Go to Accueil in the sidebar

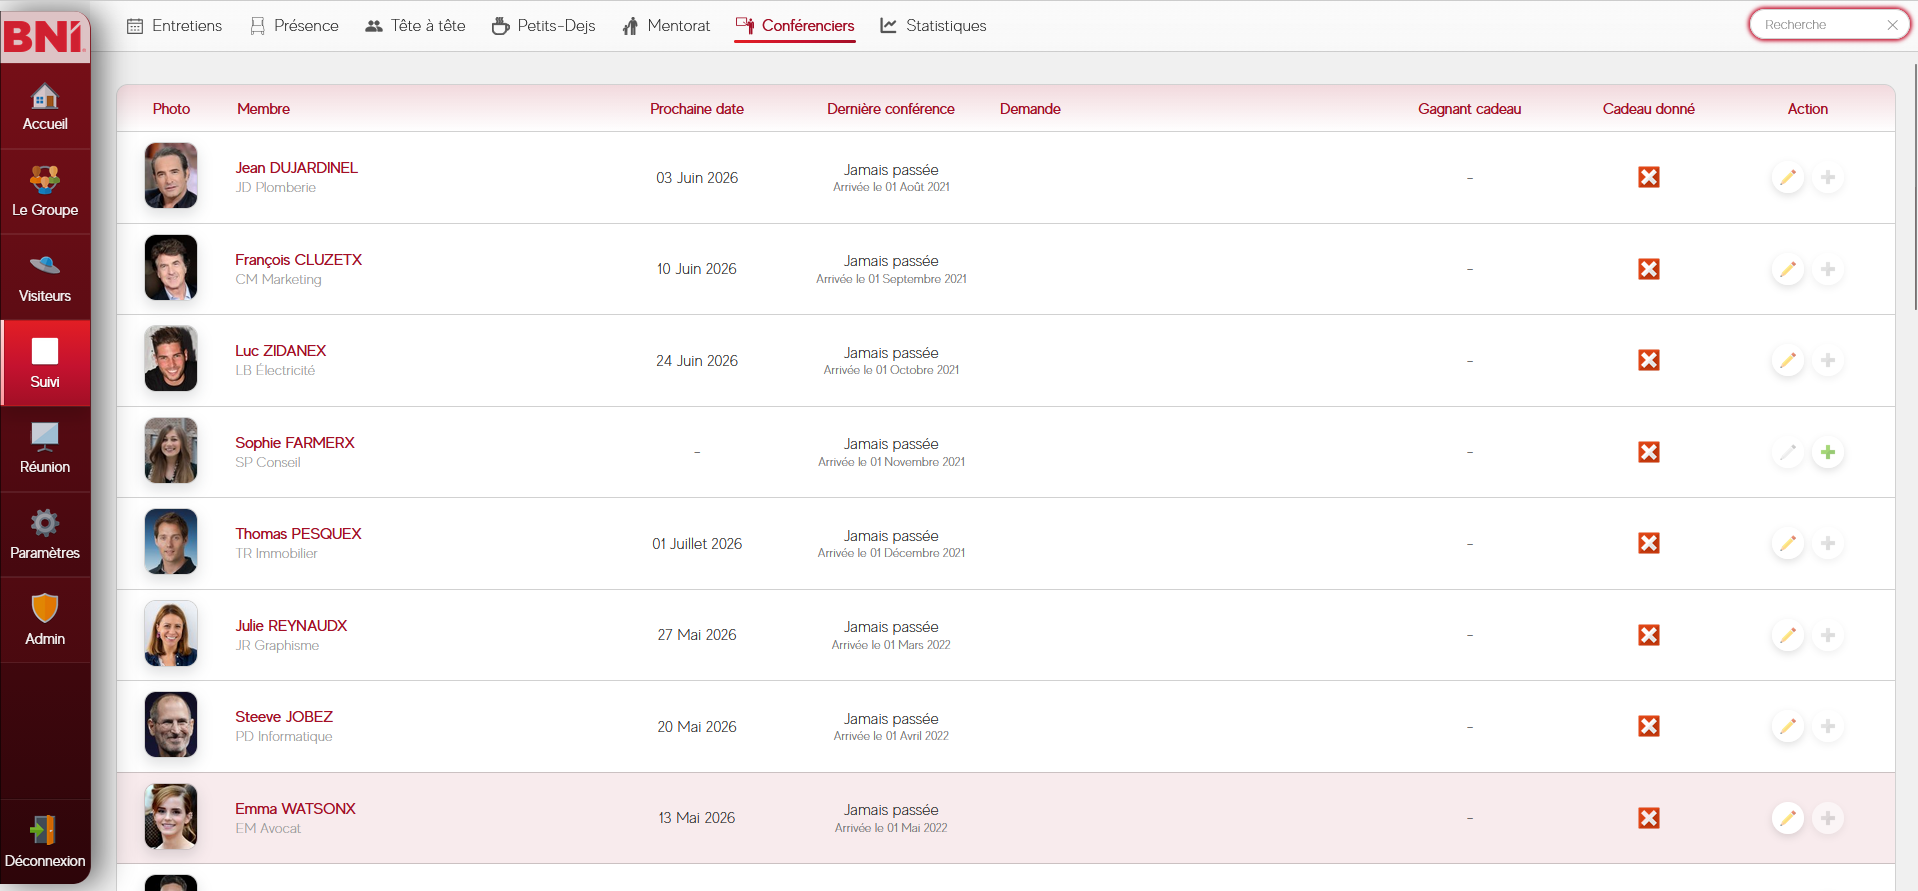pyautogui.click(x=45, y=107)
